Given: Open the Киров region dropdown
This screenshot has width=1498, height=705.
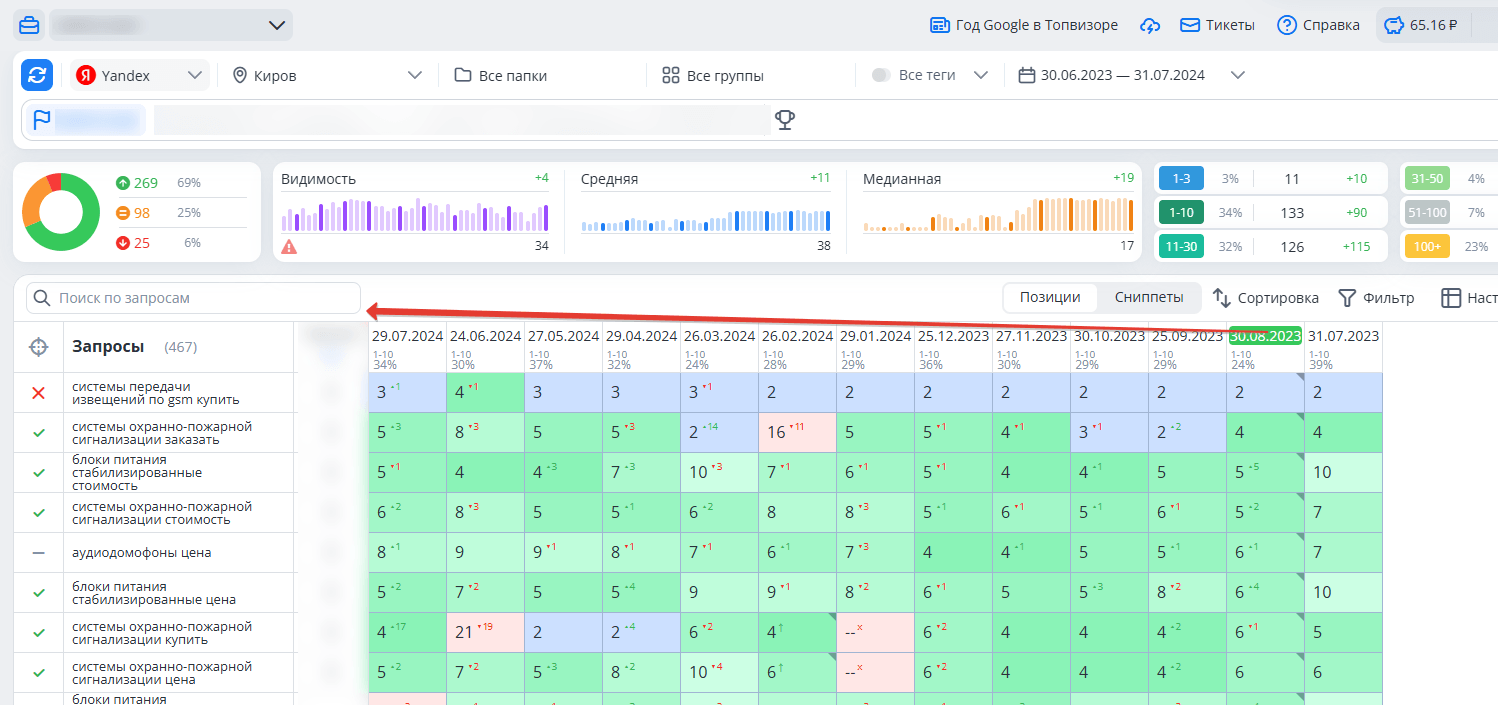Looking at the screenshot, I should [x=327, y=75].
